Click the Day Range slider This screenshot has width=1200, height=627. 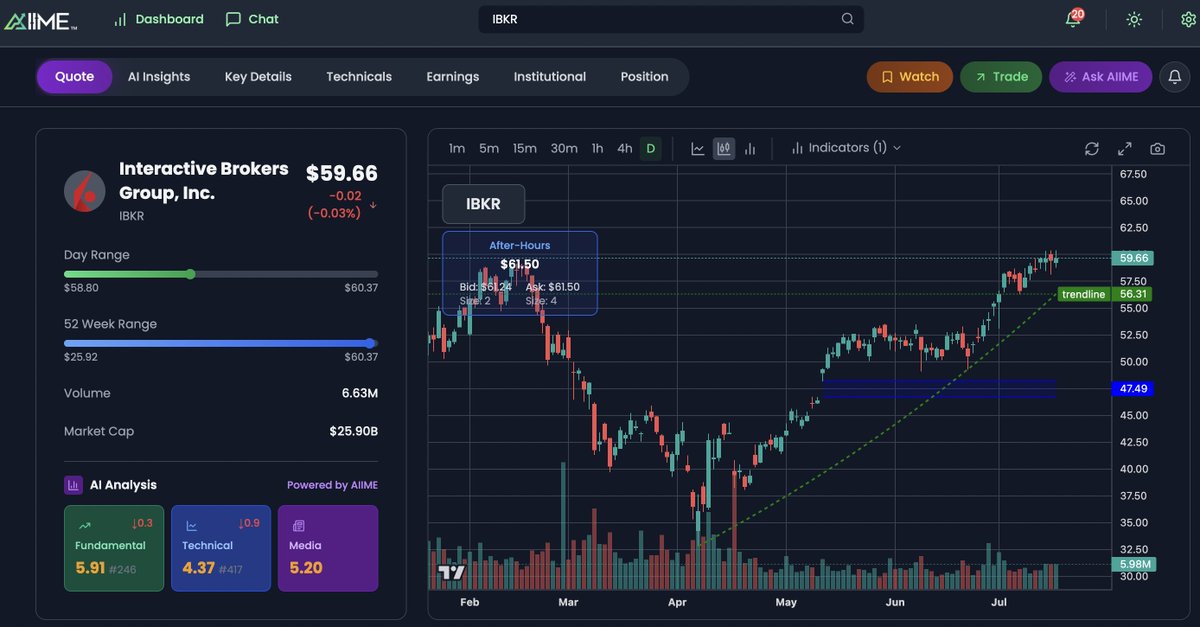coord(221,274)
